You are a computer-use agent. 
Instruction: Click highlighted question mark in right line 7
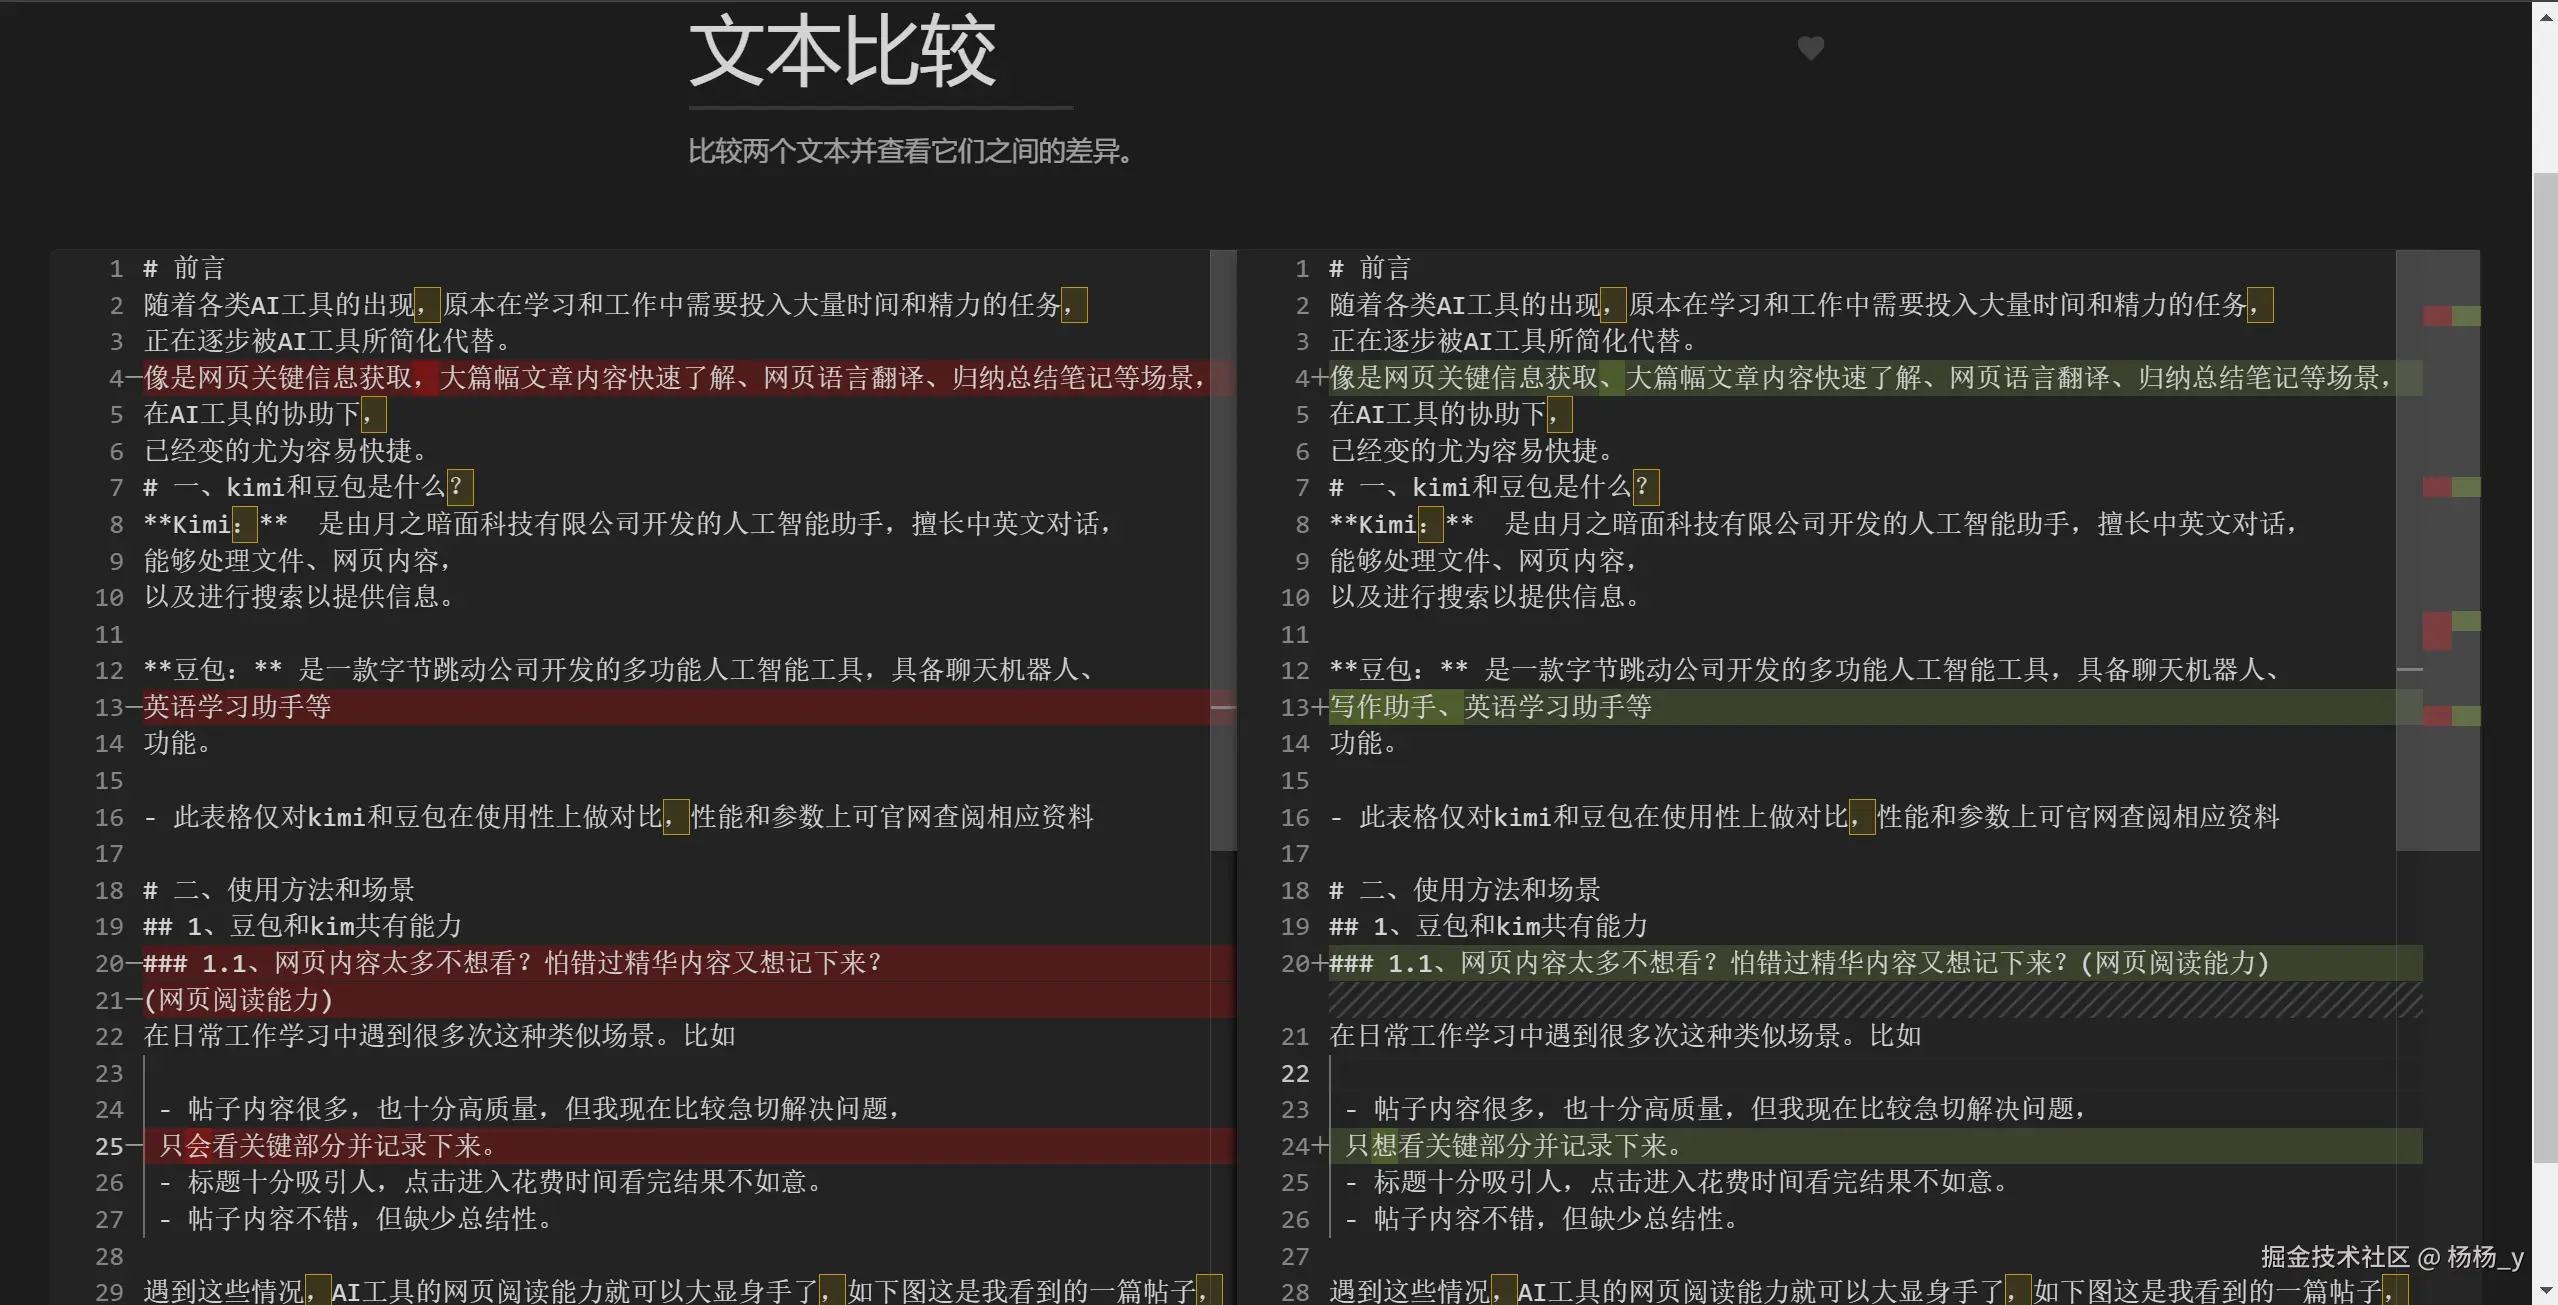pos(1644,488)
